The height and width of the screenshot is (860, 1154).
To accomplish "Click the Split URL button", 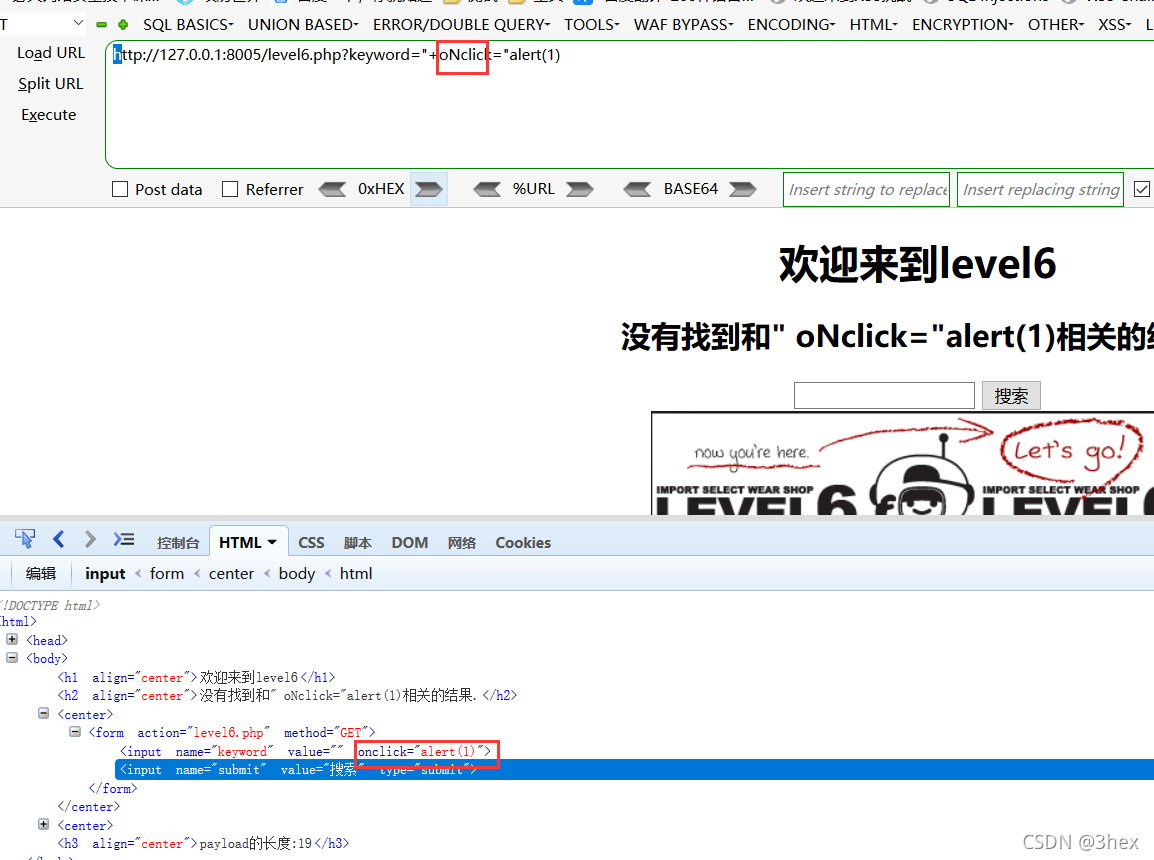I will 51,84.
